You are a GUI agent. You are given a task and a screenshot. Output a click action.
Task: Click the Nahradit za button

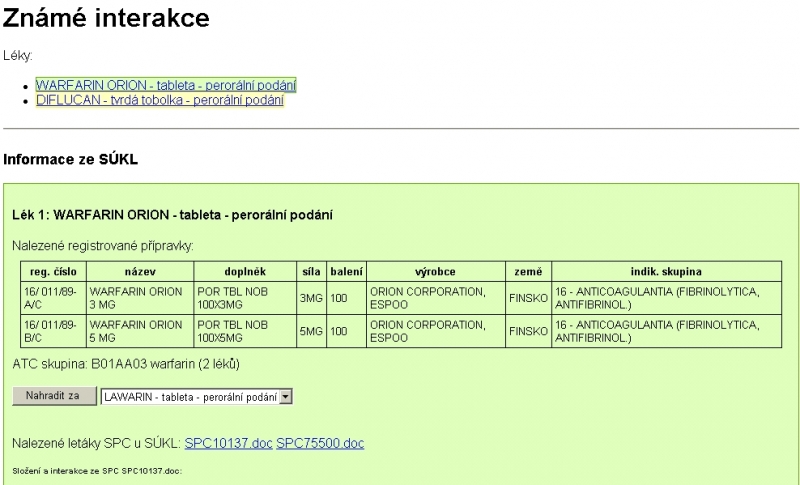[54, 396]
